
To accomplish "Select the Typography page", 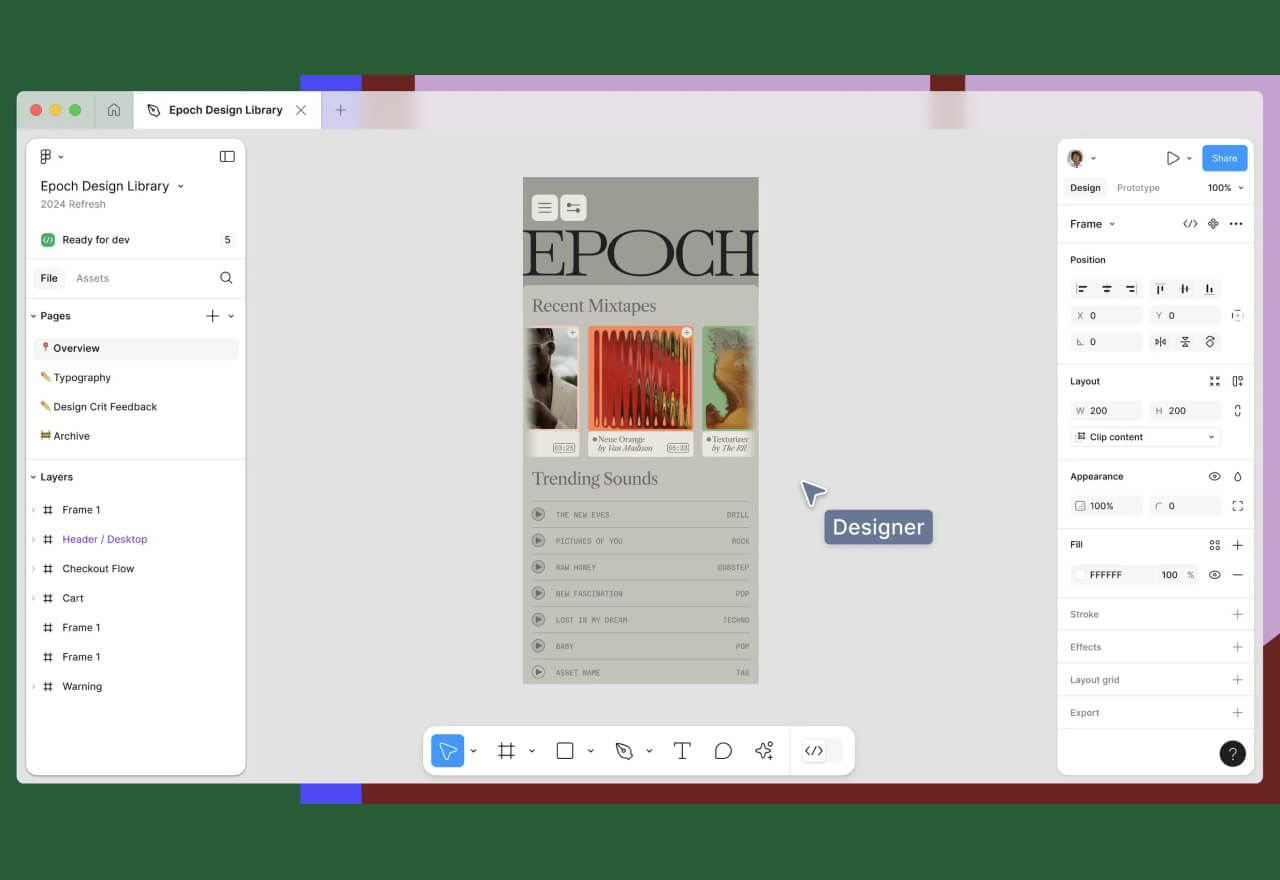I will click(x=82, y=378).
